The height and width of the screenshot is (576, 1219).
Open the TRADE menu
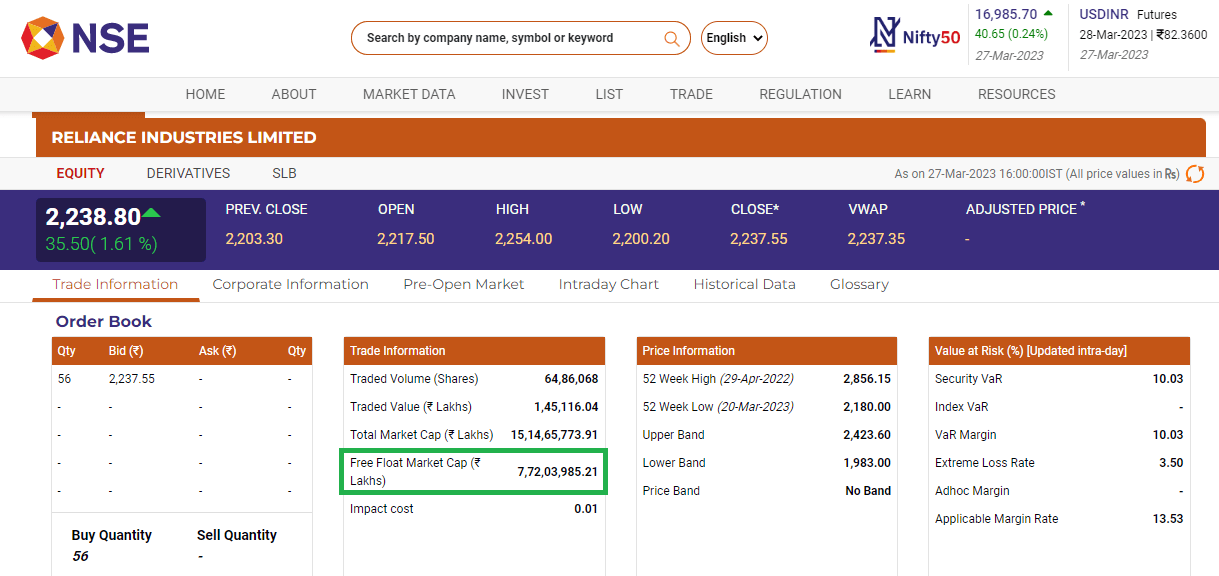click(691, 94)
